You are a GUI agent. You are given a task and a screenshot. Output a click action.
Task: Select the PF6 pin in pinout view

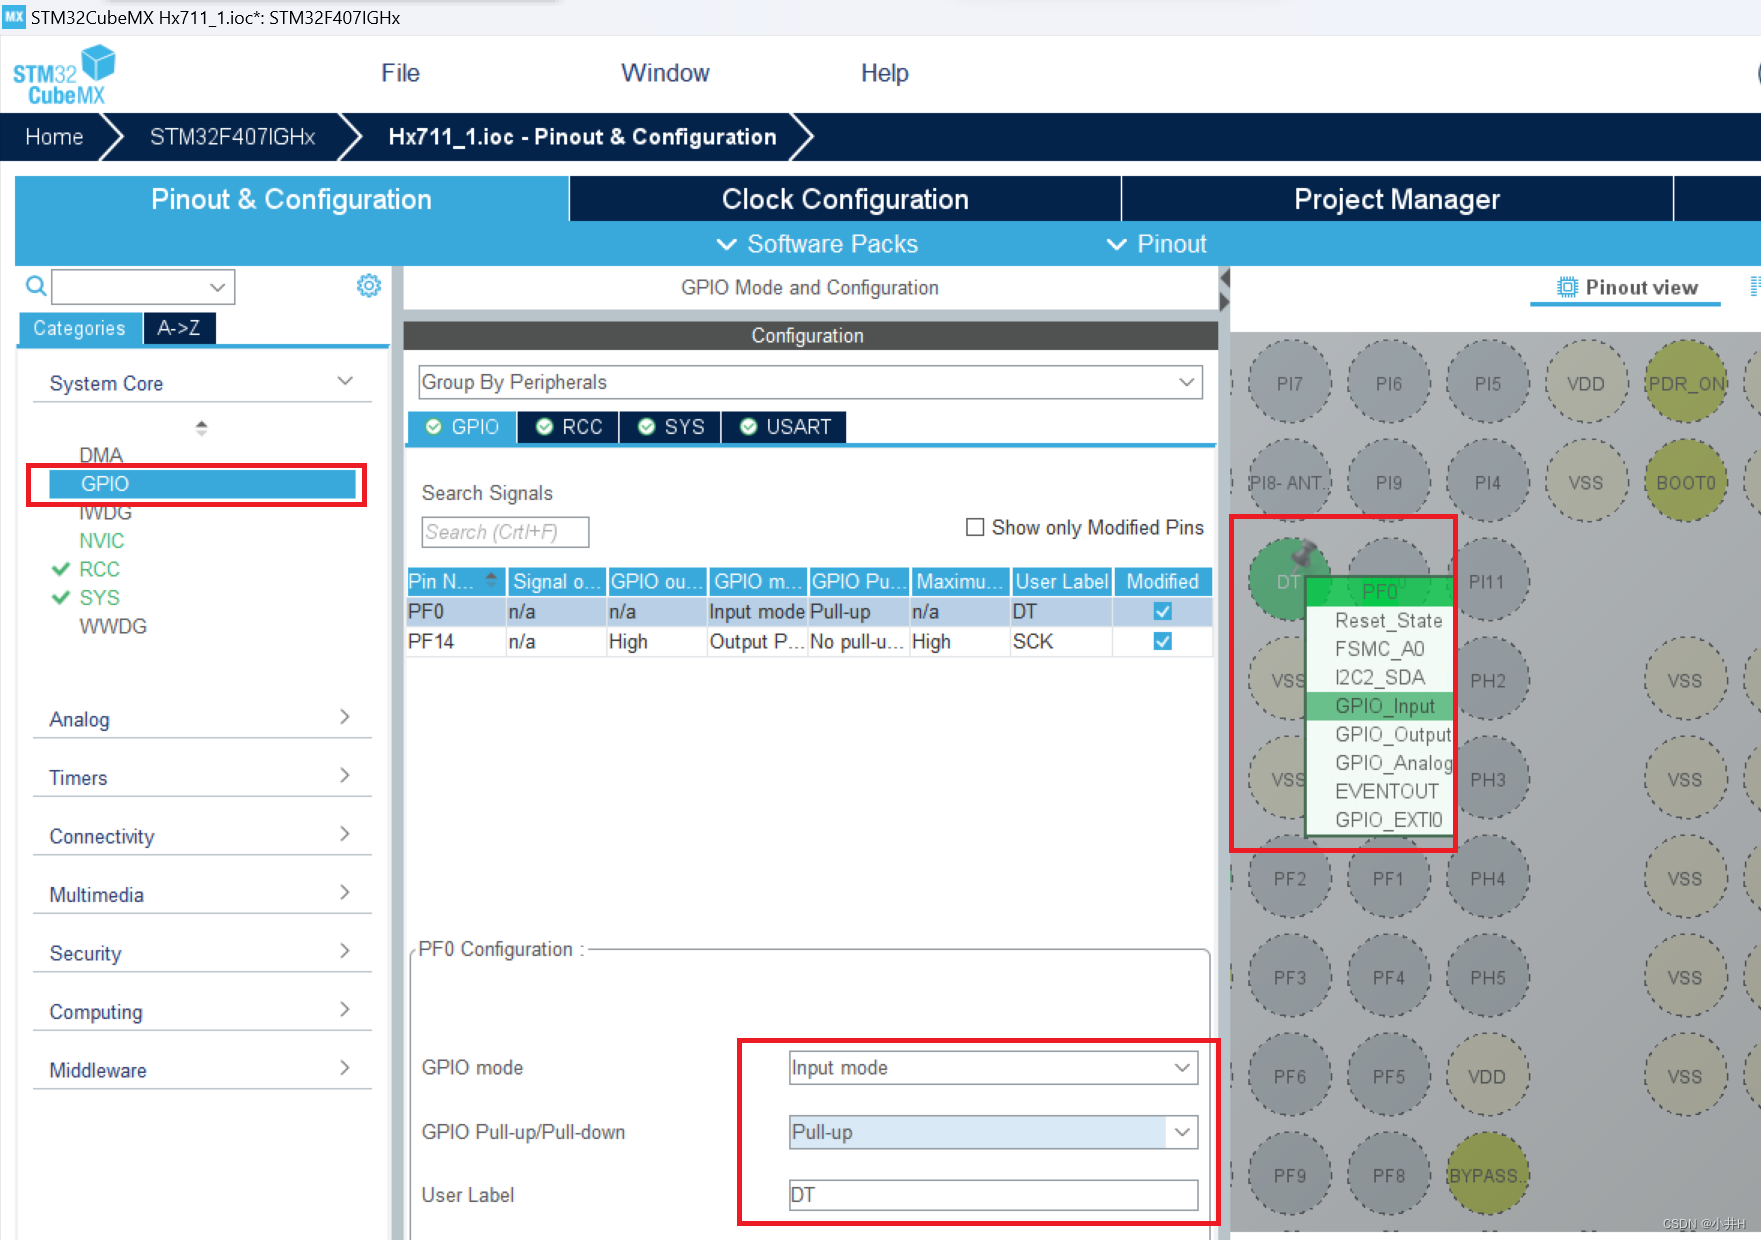pos(1290,1077)
